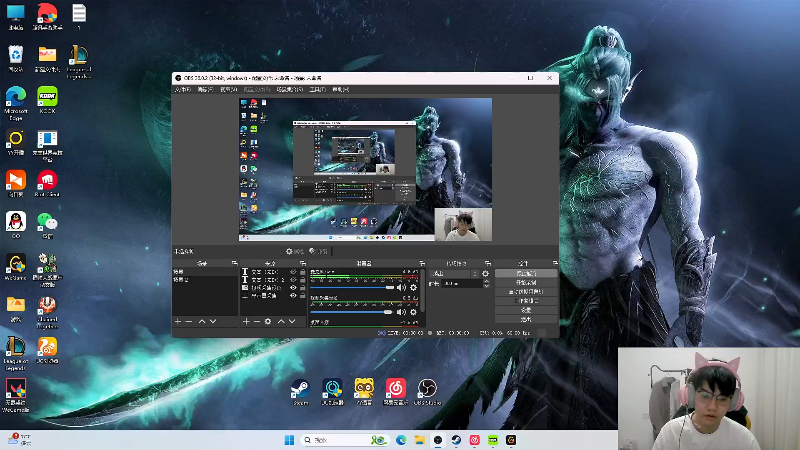The width and height of the screenshot is (800, 450).
Task: Remove selected scene with the minus icon
Action: click(189, 321)
